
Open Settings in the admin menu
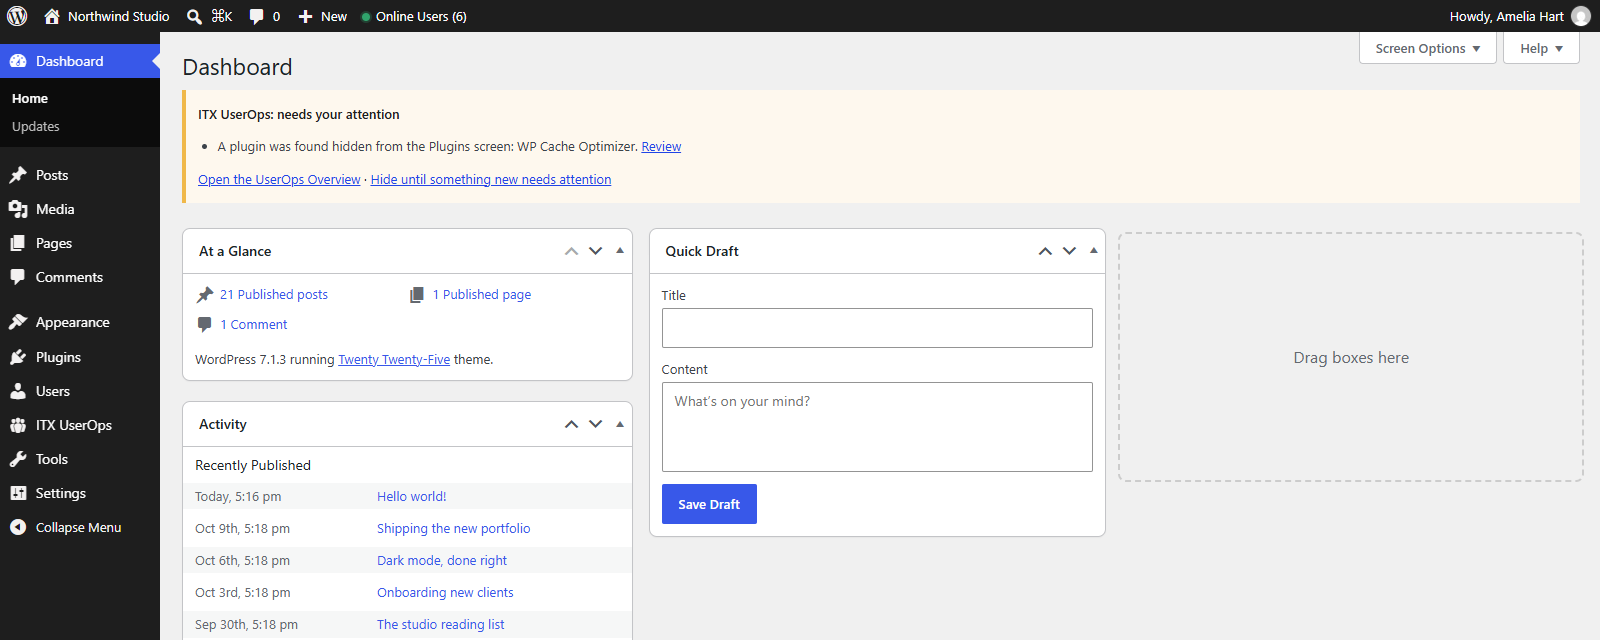click(80, 493)
